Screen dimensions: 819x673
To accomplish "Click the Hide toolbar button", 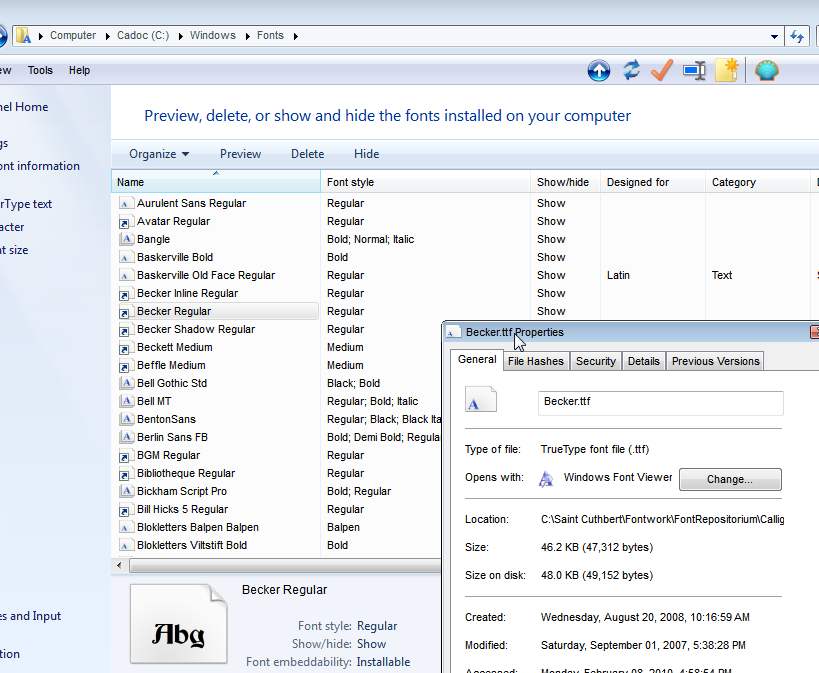I will tap(366, 154).
